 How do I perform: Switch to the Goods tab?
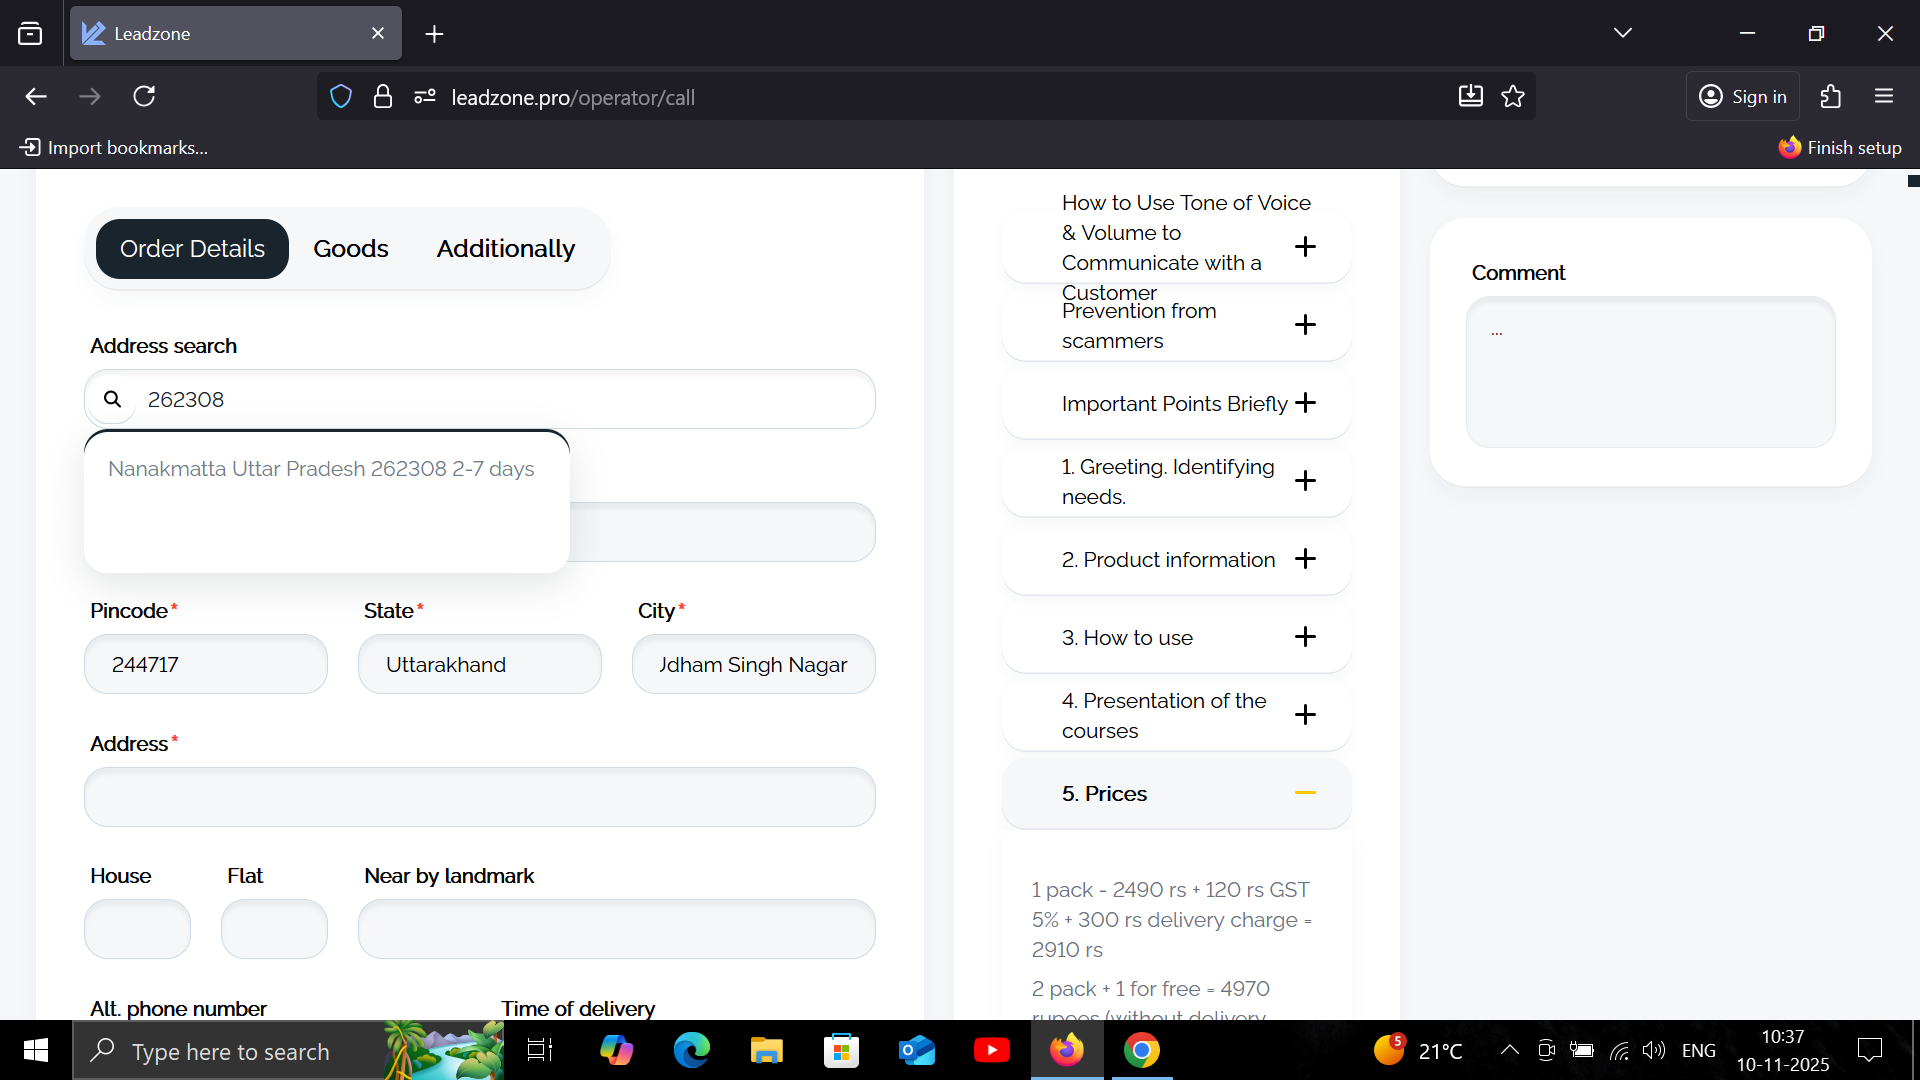(x=350, y=249)
